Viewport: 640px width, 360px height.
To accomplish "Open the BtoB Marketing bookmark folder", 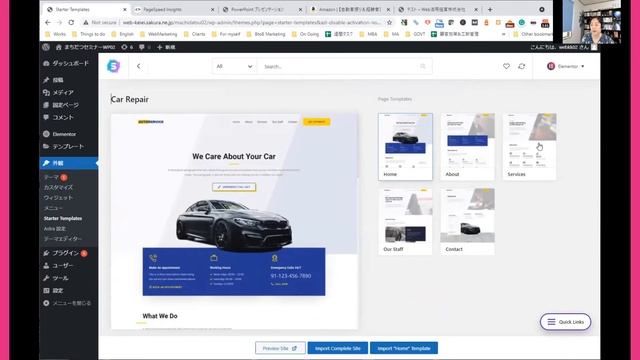I will click(x=266, y=34).
